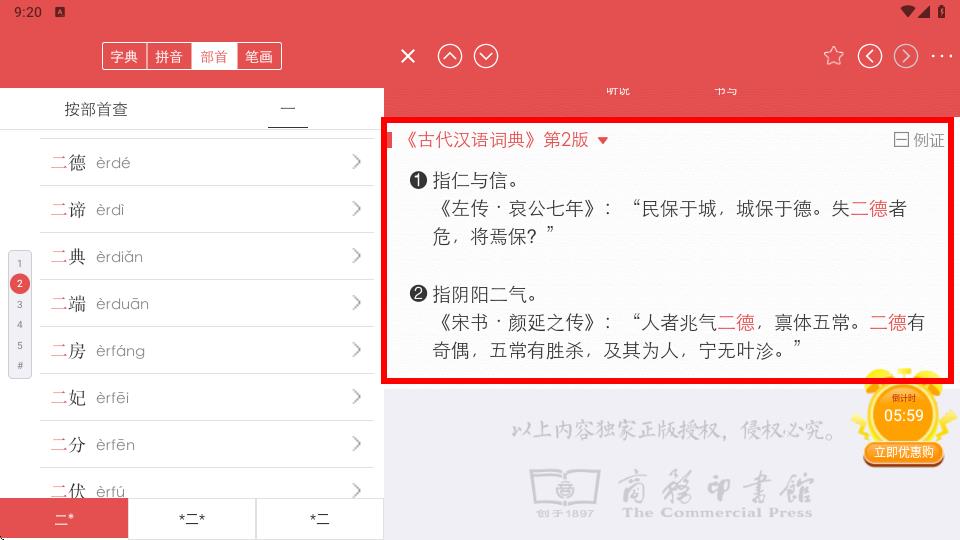Open the 二谛 èrdì entry
960x540 pixels.
(x=207, y=209)
